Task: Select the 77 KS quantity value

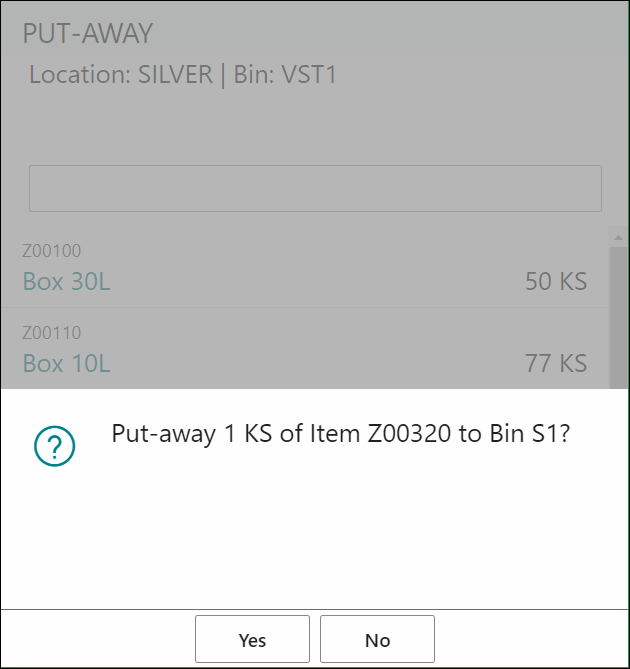Action: click(x=556, y=364)
